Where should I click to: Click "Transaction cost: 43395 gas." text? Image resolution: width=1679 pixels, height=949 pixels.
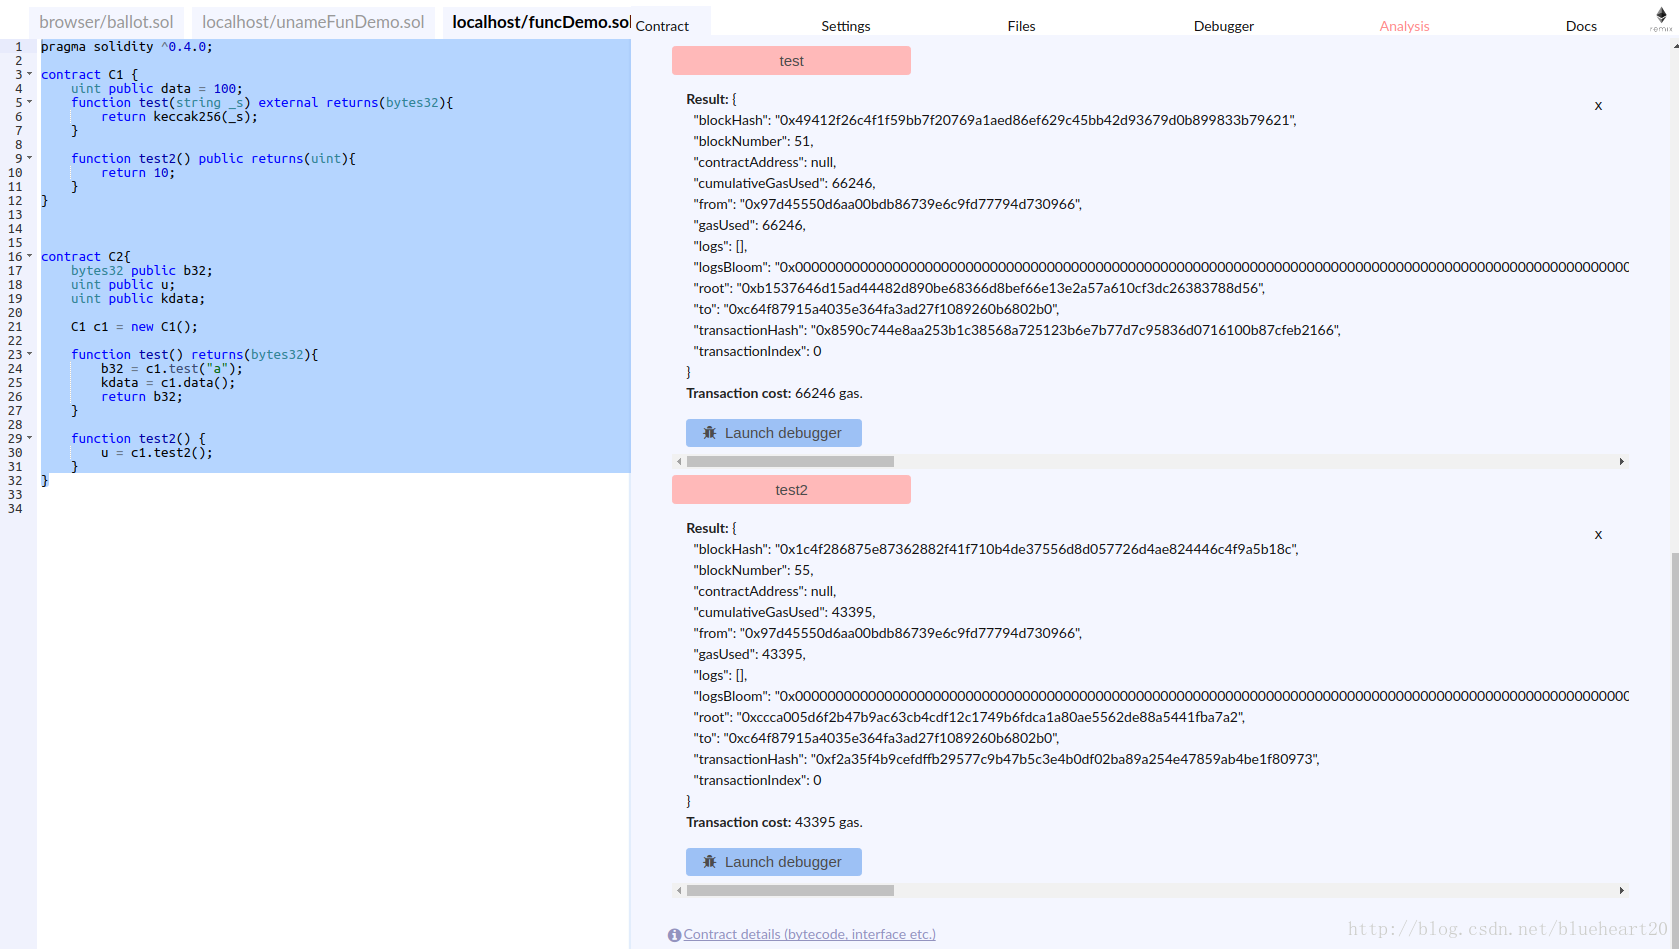click(774, 823)
